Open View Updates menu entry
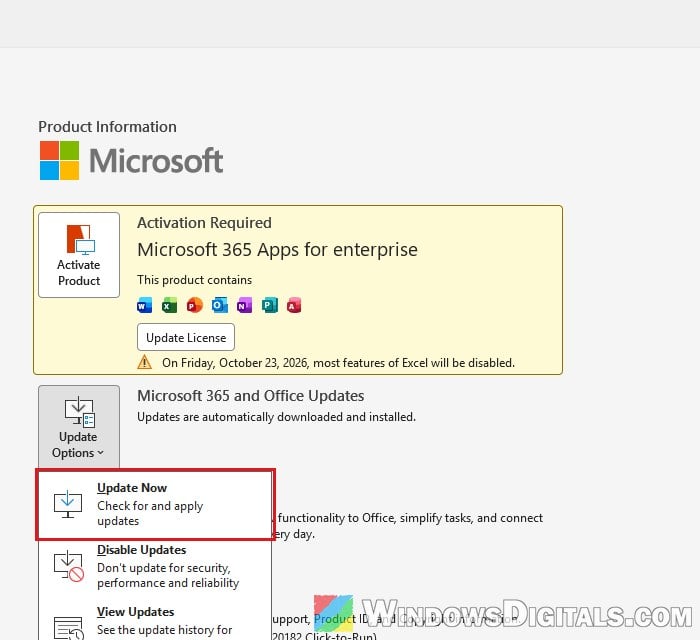The width and height of the screenshot is (700, 640). pyautogui.click(x=155, y=621)
